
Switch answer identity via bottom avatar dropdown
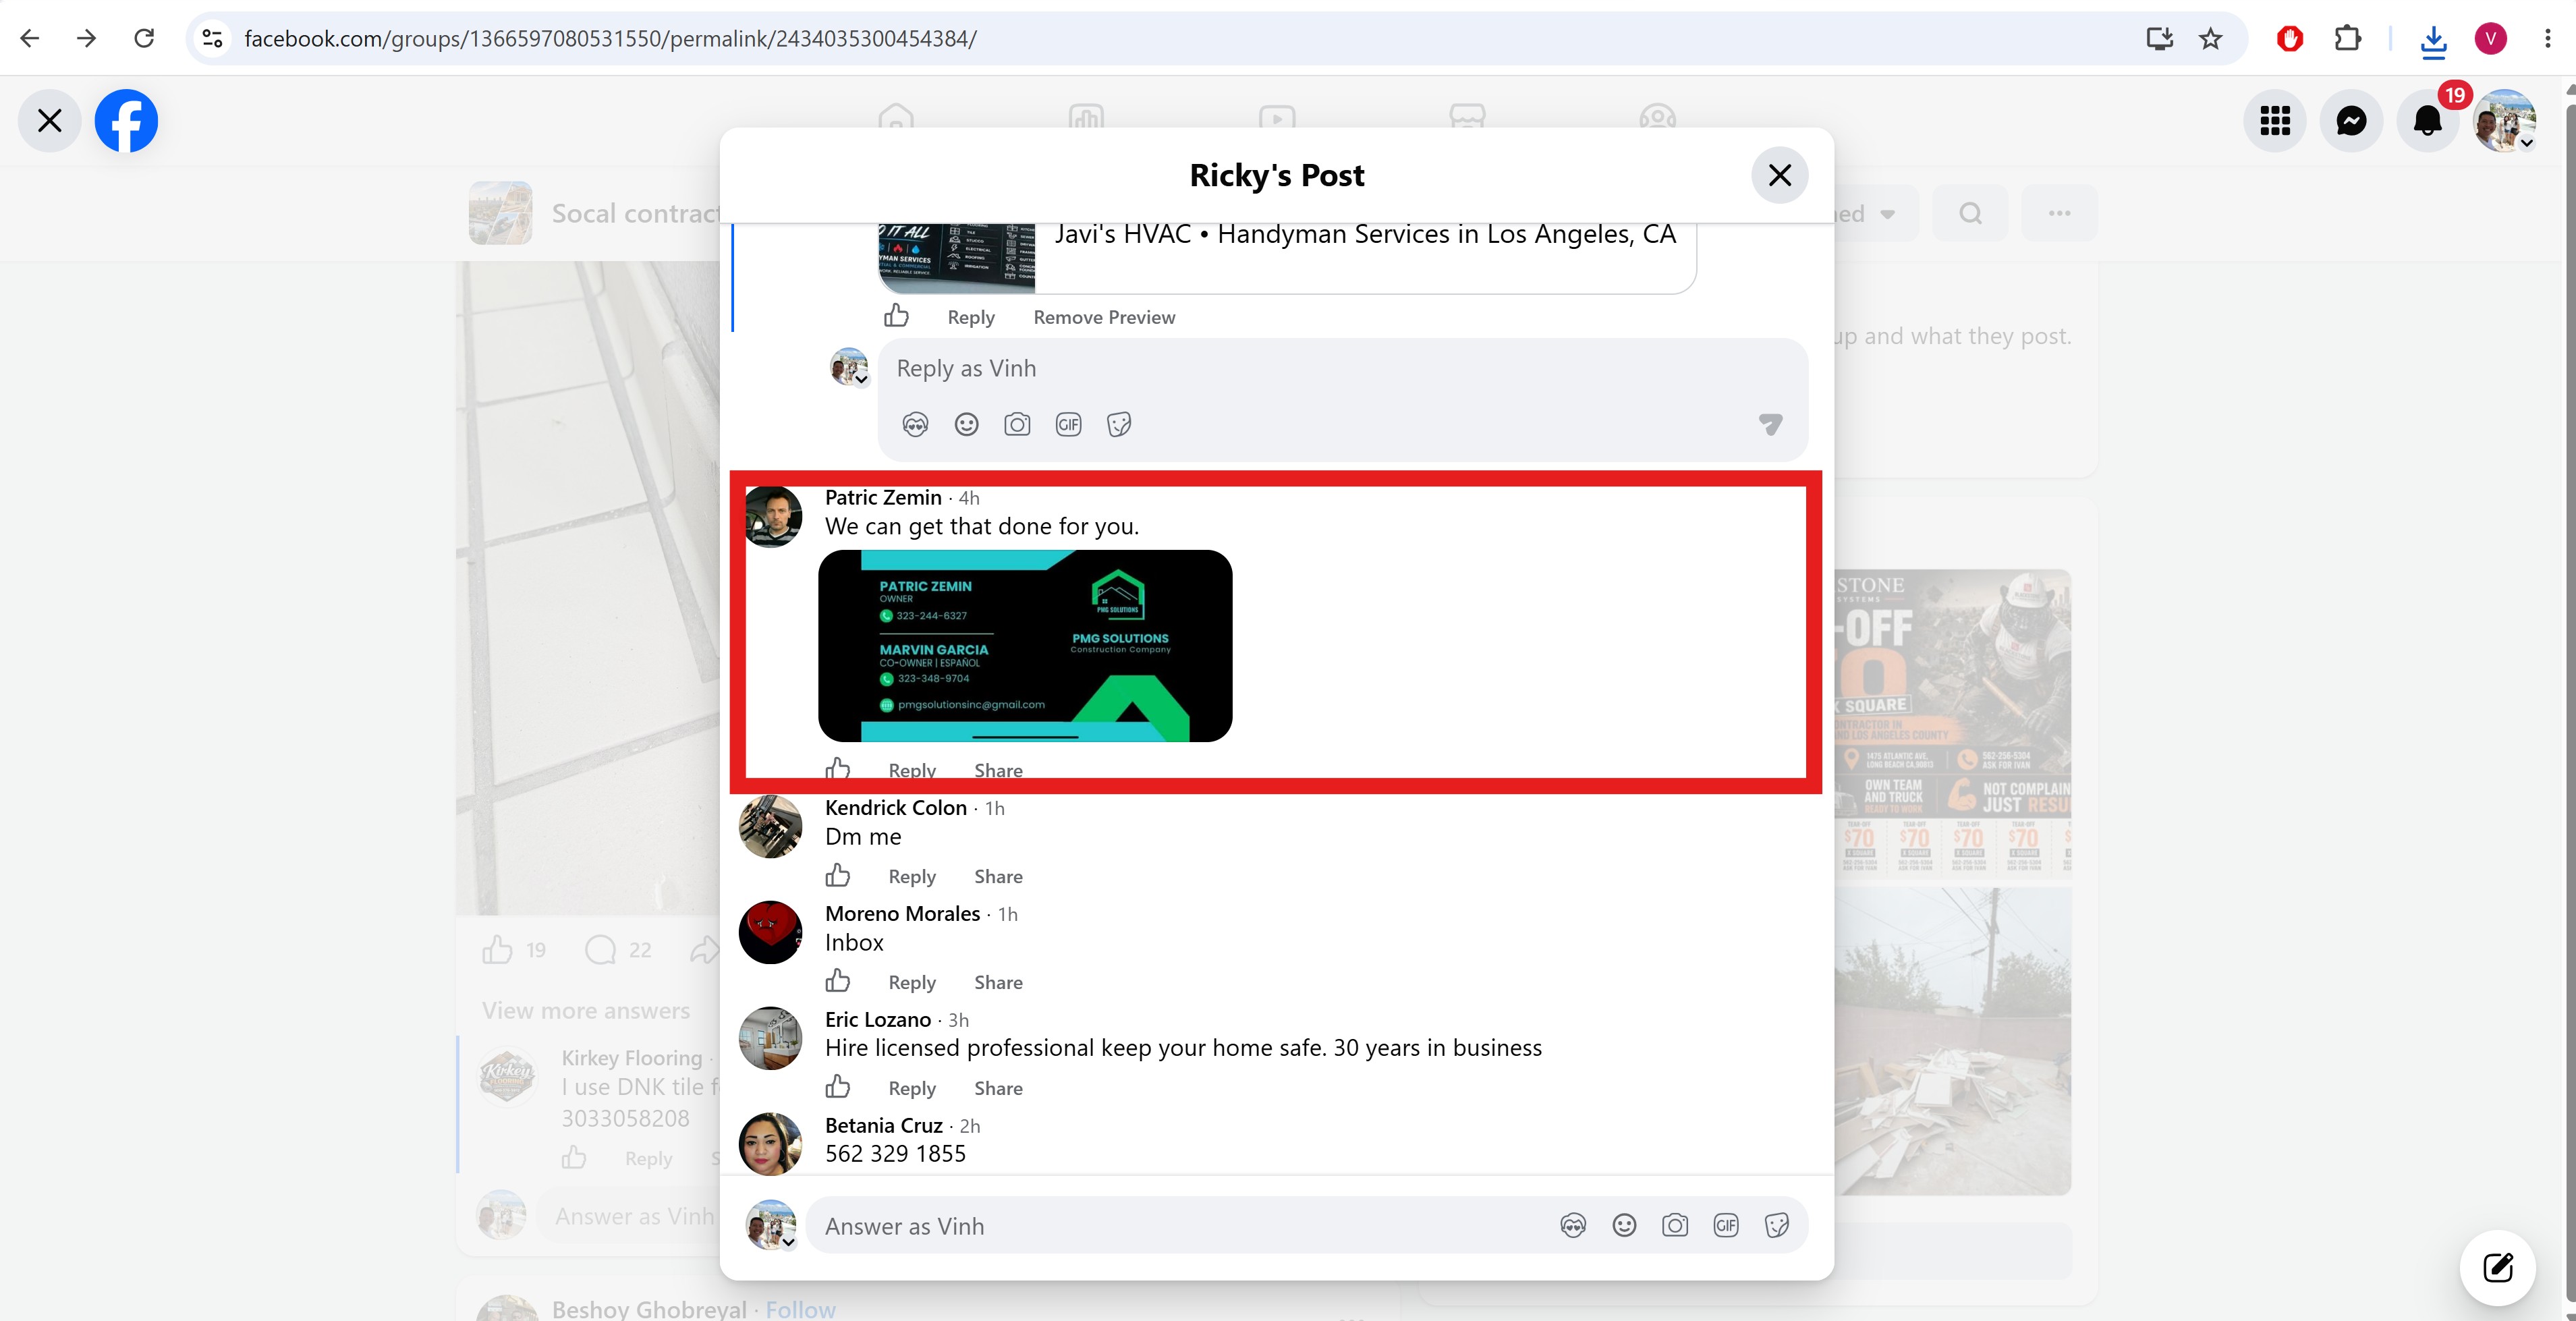pyautogui.click(x=771, y=1225)
